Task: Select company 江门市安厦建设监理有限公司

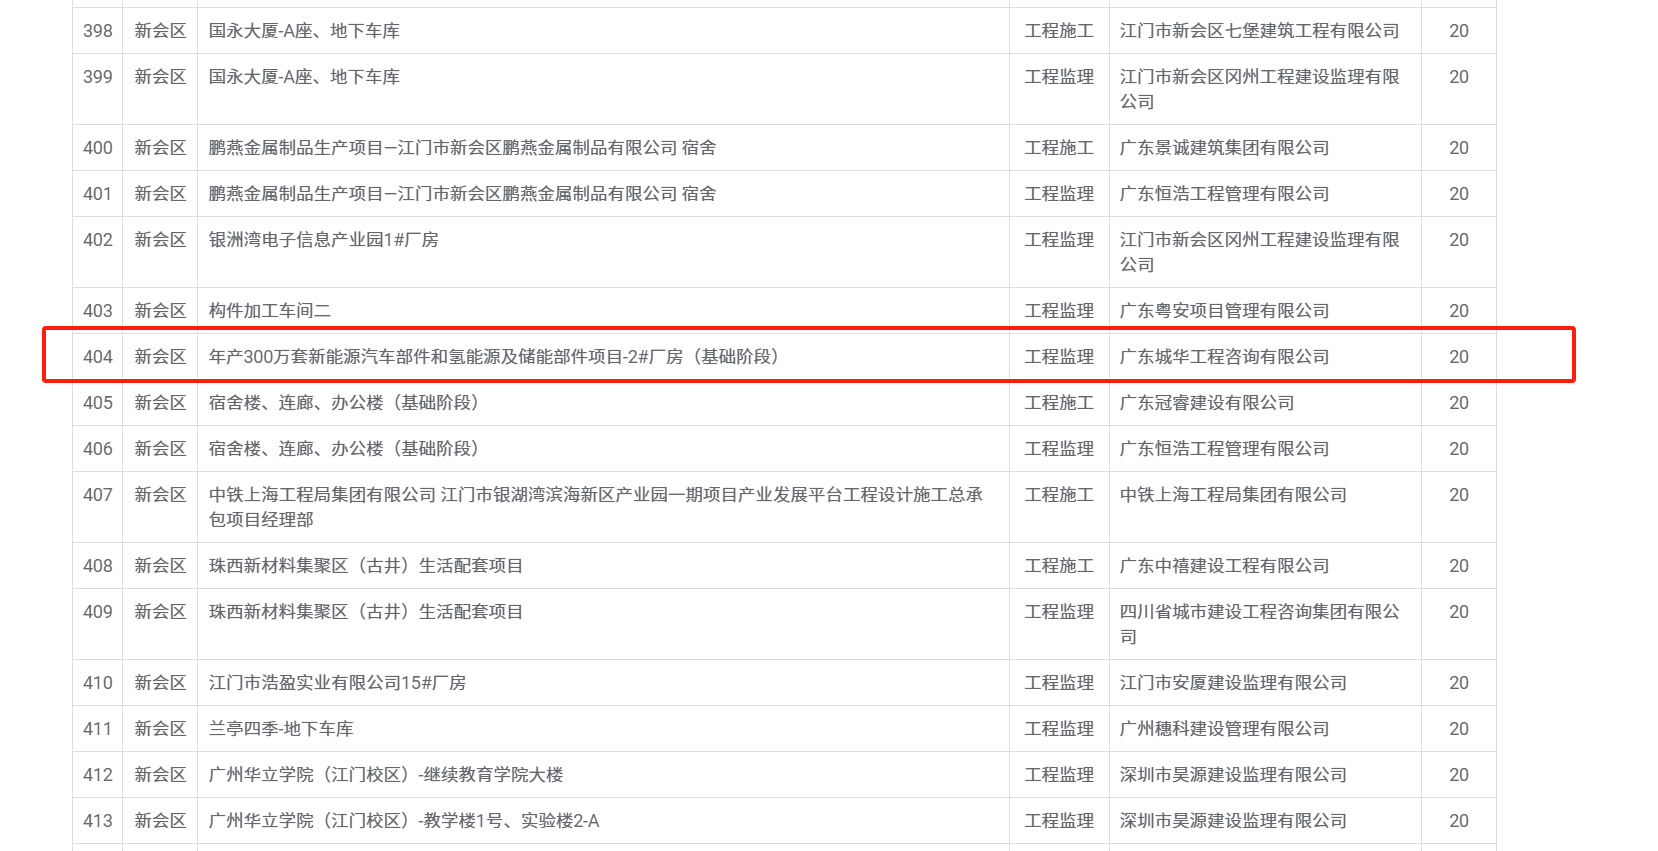Action: pos(1233,683)
